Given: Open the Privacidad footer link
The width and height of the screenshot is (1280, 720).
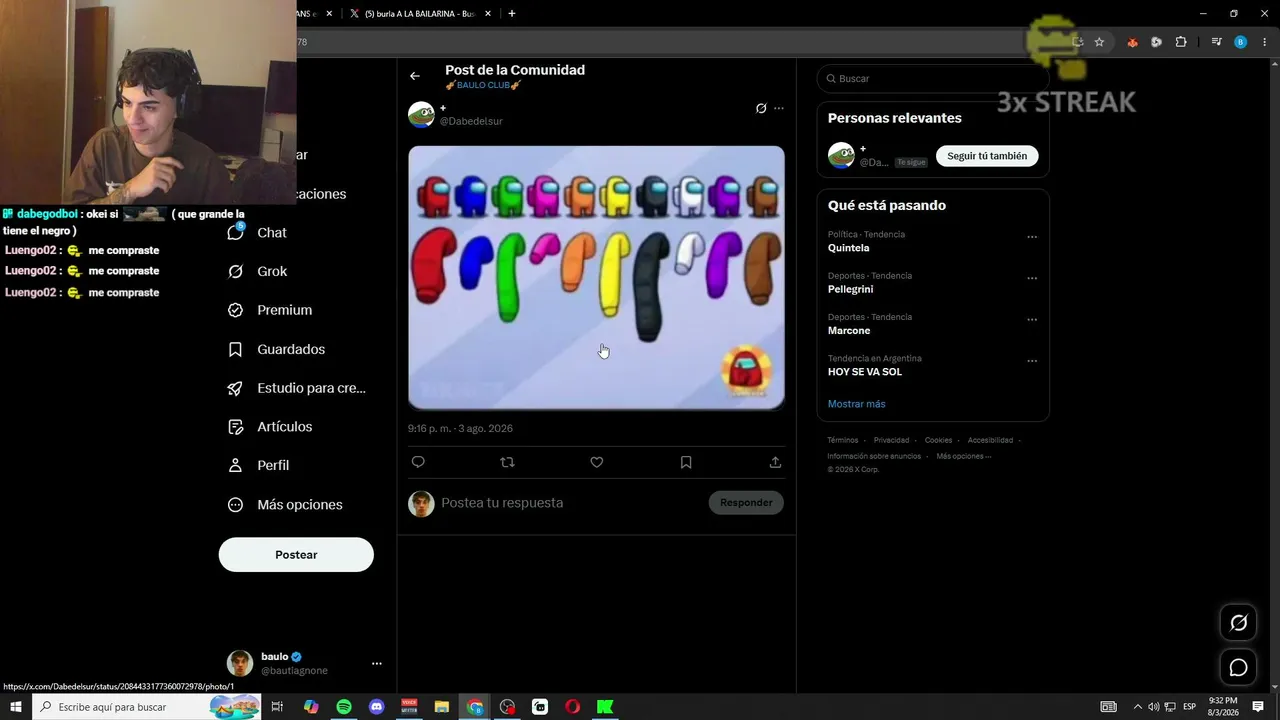Looking at the screenshot, I should tap(891, 440).
